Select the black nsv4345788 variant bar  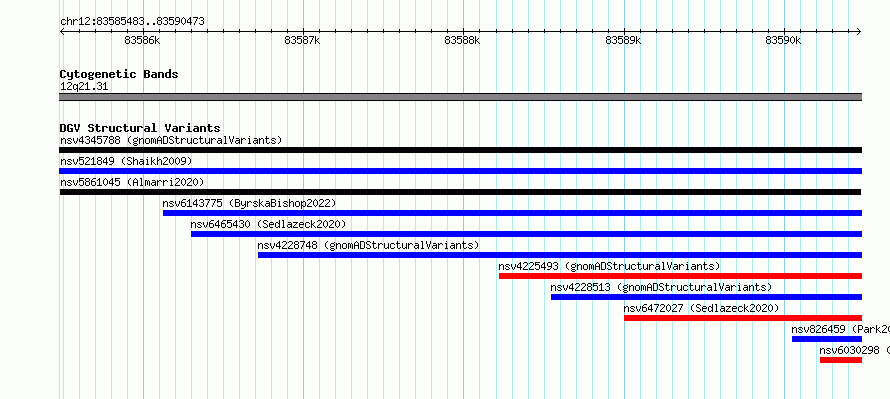tap(460, 150)
